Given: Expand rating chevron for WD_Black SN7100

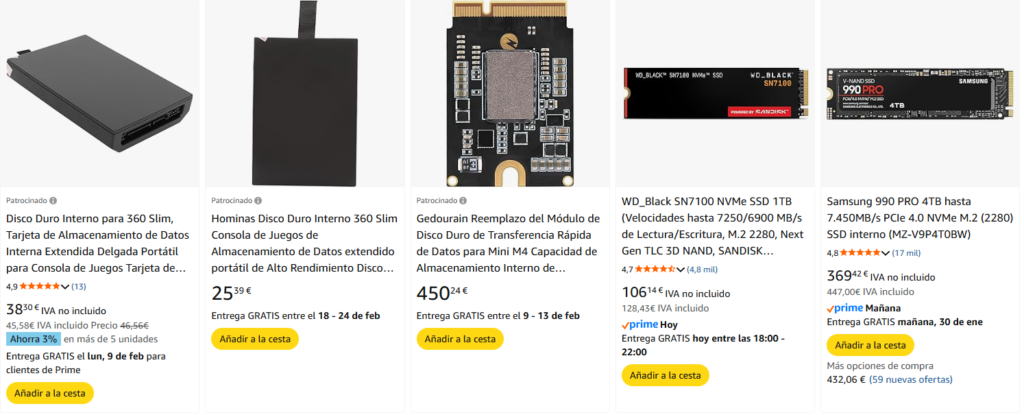Looking at the screenshot, I should click(x=680, y=269).
